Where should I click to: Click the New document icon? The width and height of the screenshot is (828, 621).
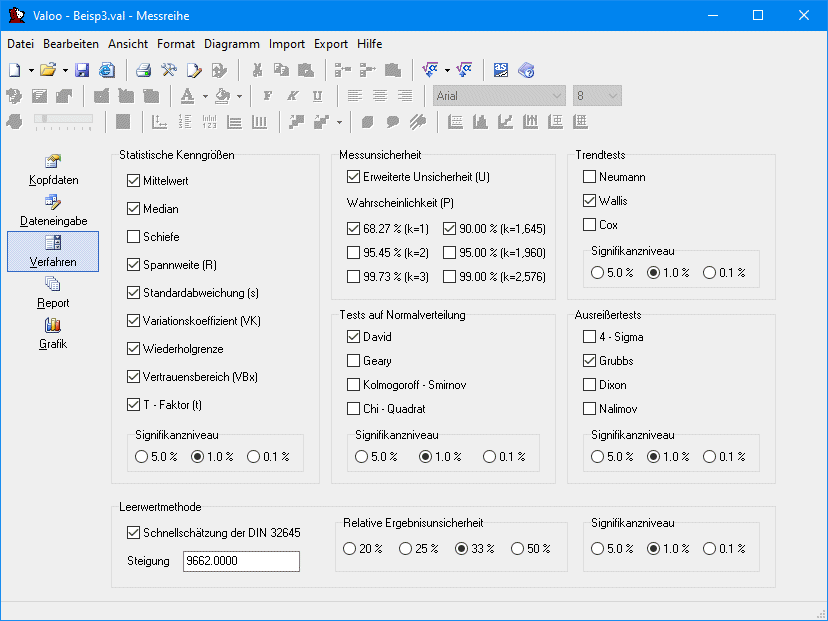point(14,70)
